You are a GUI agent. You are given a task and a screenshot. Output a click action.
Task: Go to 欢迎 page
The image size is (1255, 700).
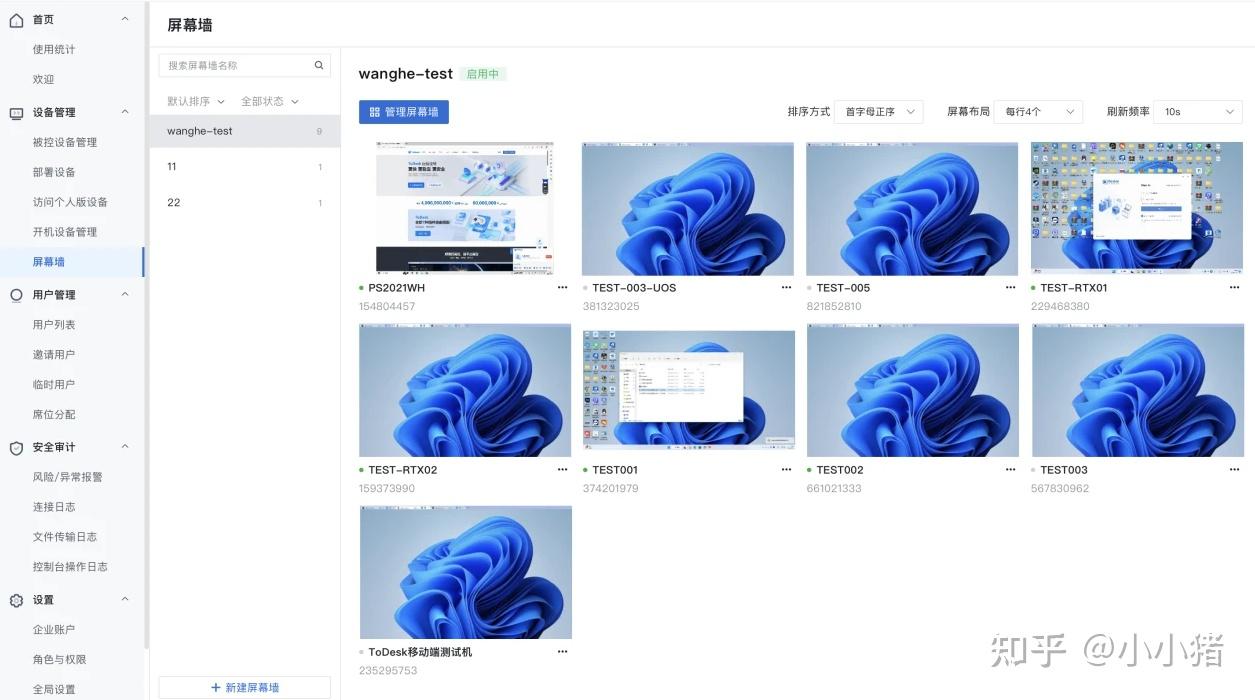coord(43,79)
